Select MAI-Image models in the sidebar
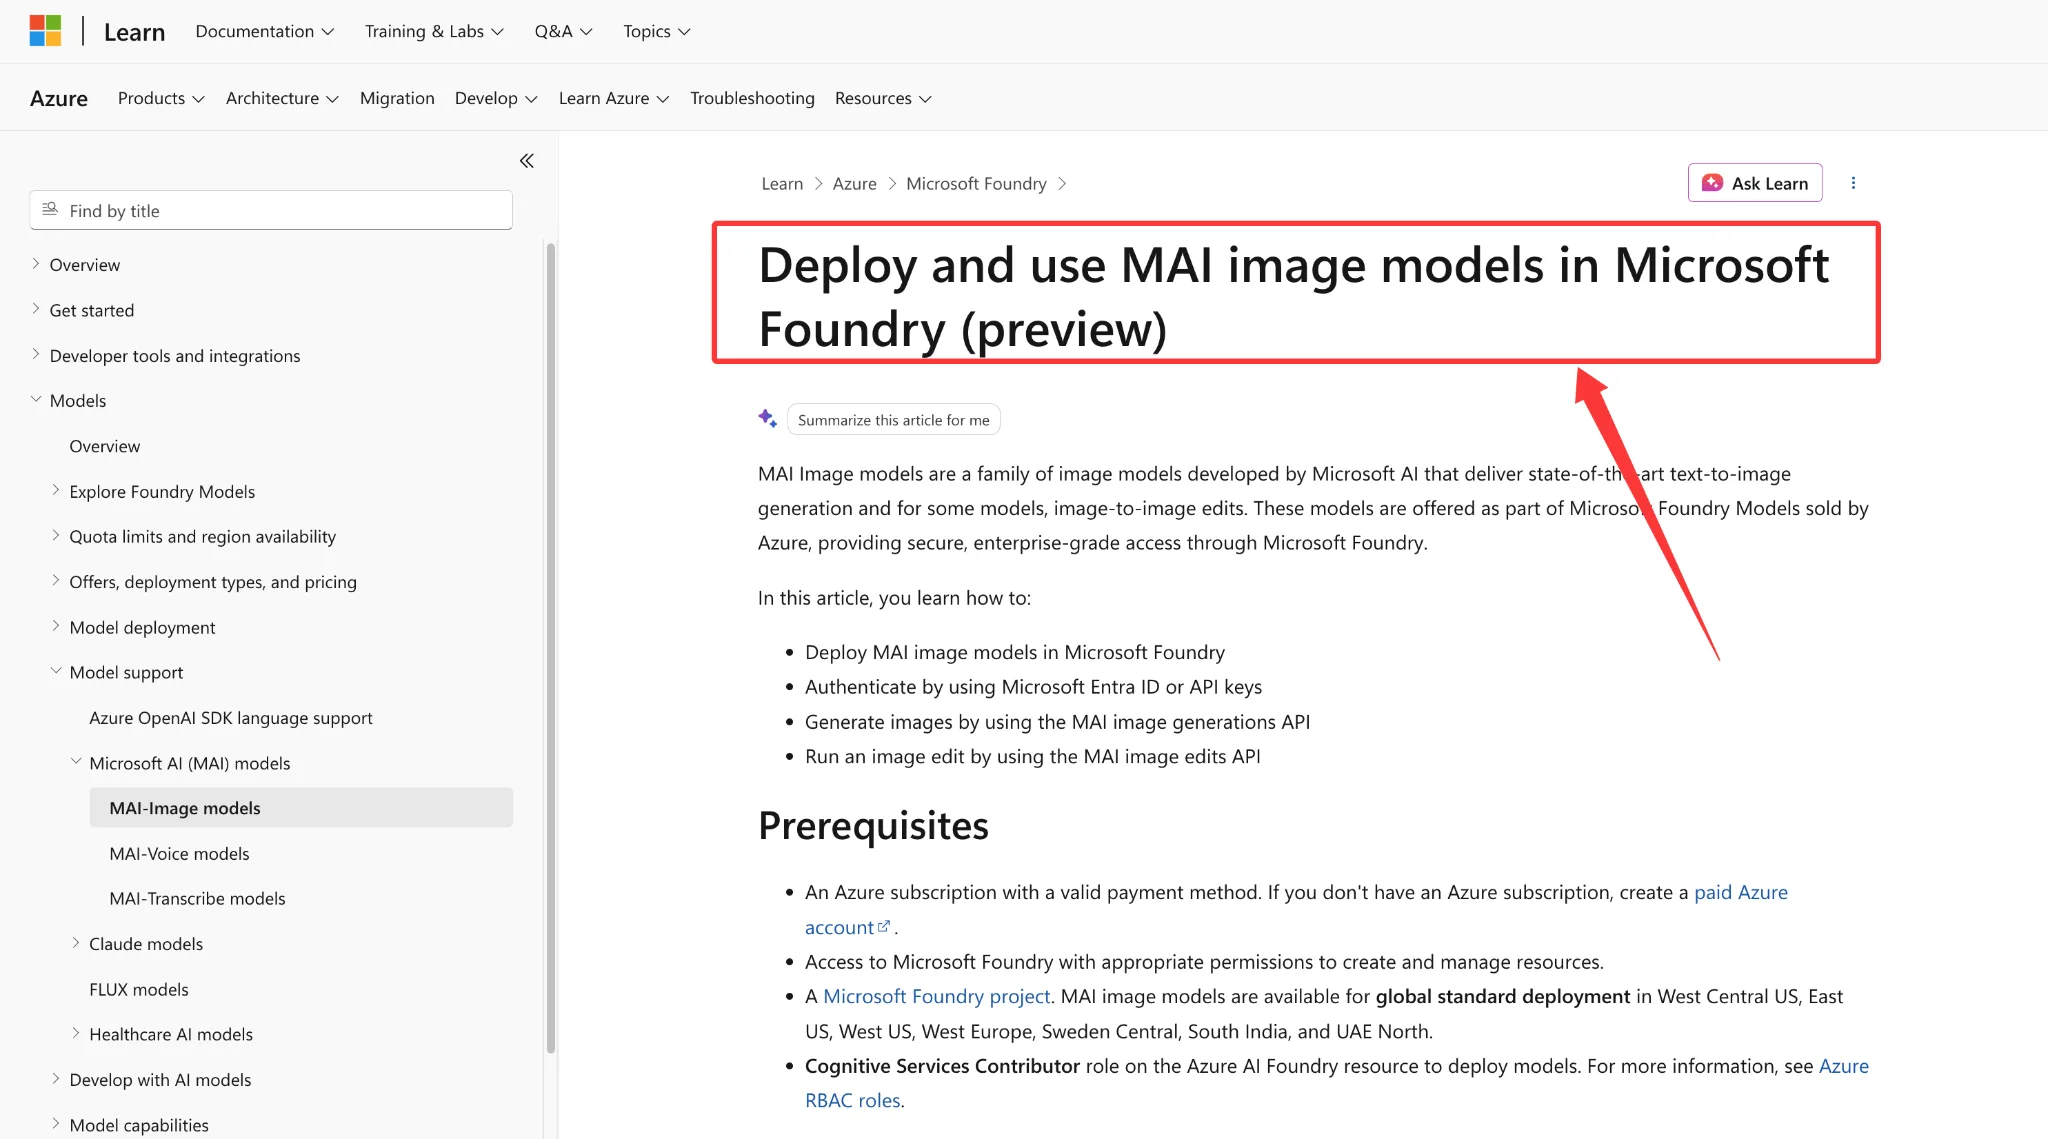This screenshot has height=1139, width=2048. (x=301, y=808)
